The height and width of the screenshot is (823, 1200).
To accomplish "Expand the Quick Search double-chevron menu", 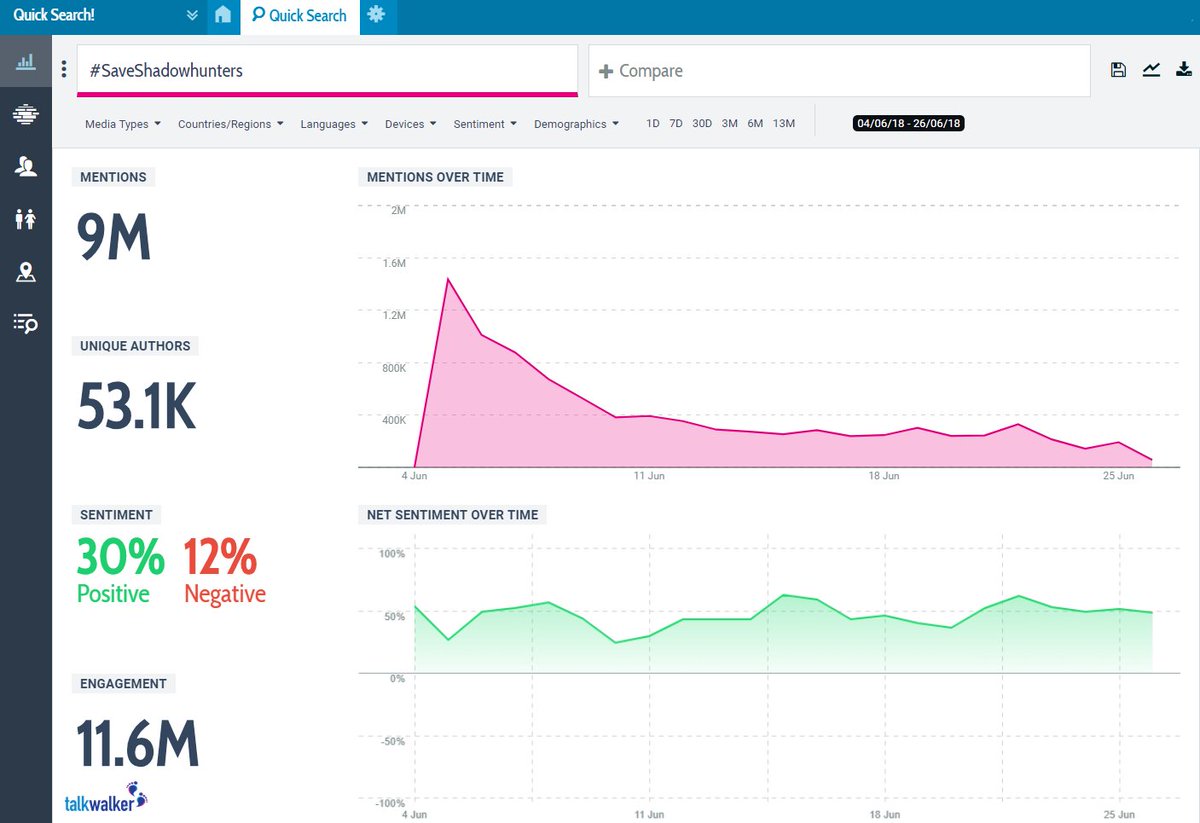I will tap(192, 16).
